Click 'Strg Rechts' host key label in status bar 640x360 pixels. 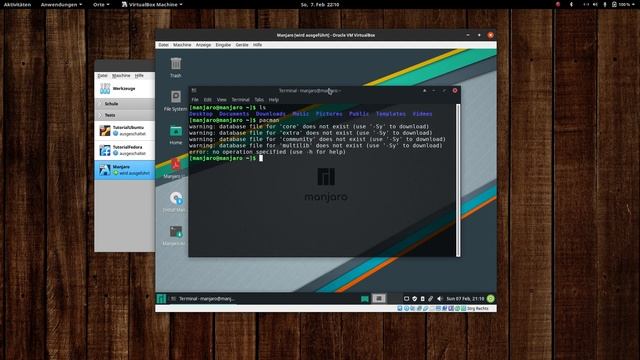point(478,309)
